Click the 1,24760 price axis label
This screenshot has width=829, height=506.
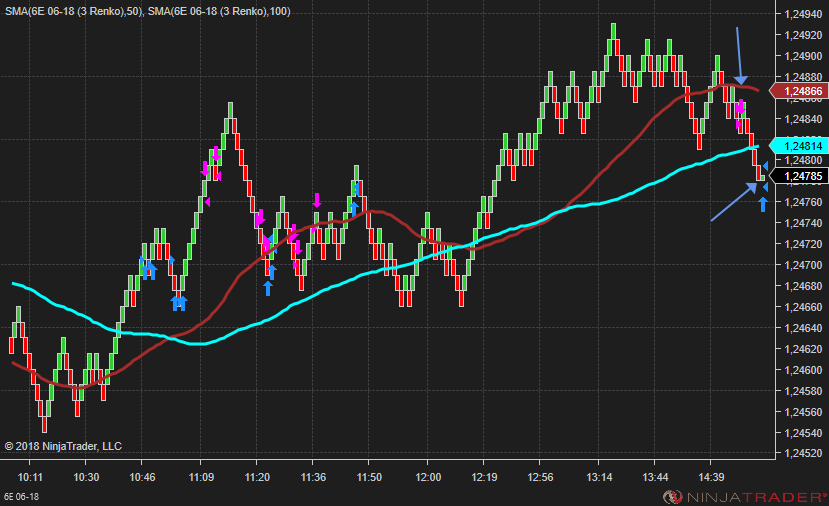[804, 203]
